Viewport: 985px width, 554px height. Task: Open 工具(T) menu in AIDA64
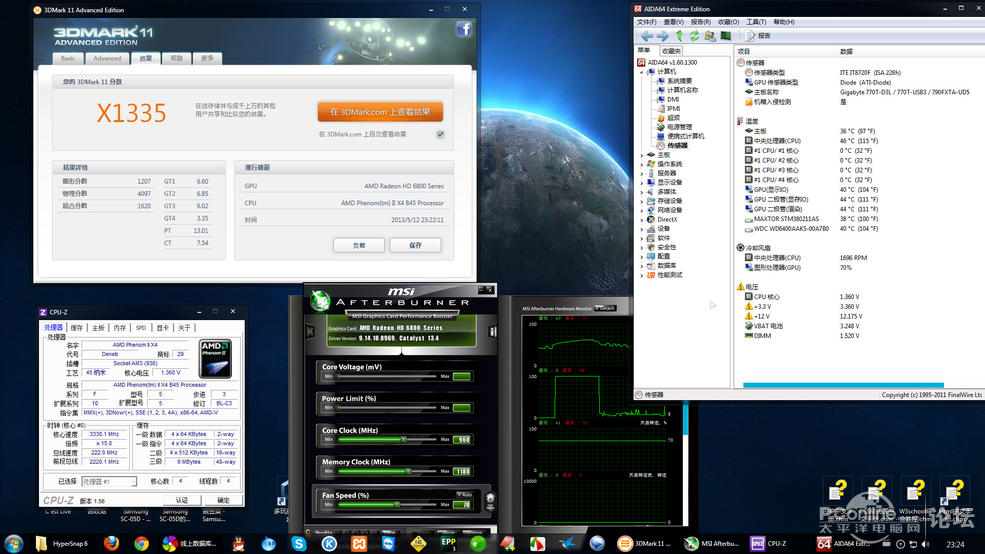(x=756, y=22)
